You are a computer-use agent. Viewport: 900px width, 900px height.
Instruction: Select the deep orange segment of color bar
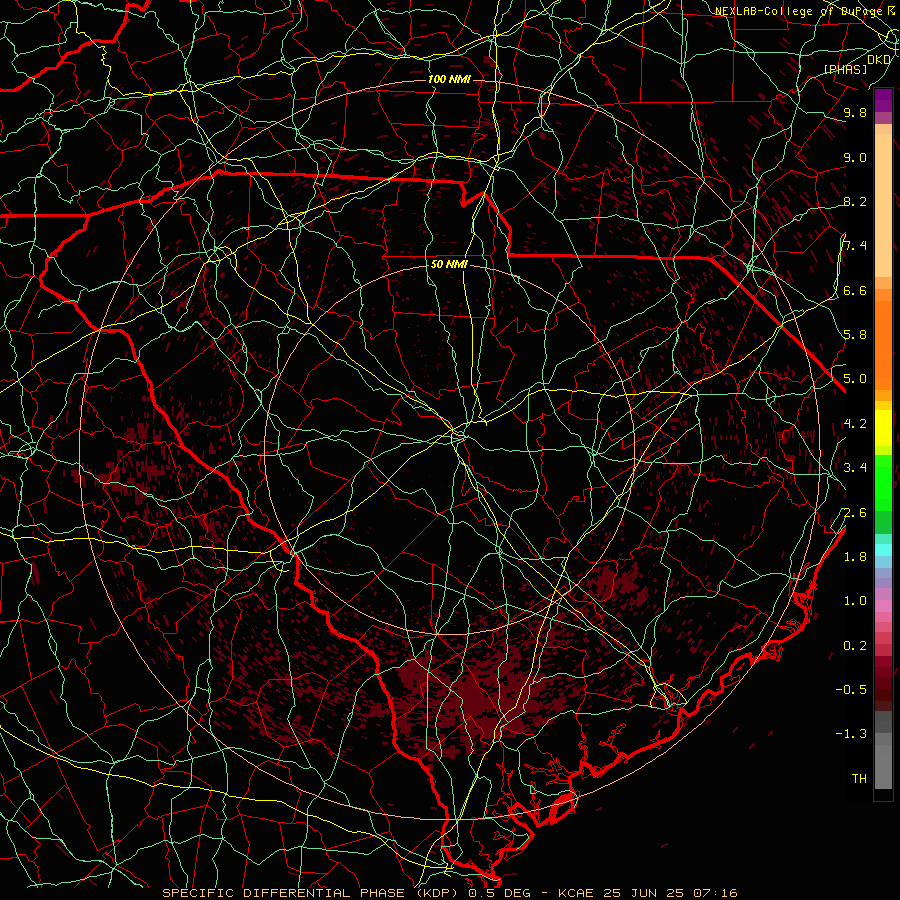(x=883, y=346)
